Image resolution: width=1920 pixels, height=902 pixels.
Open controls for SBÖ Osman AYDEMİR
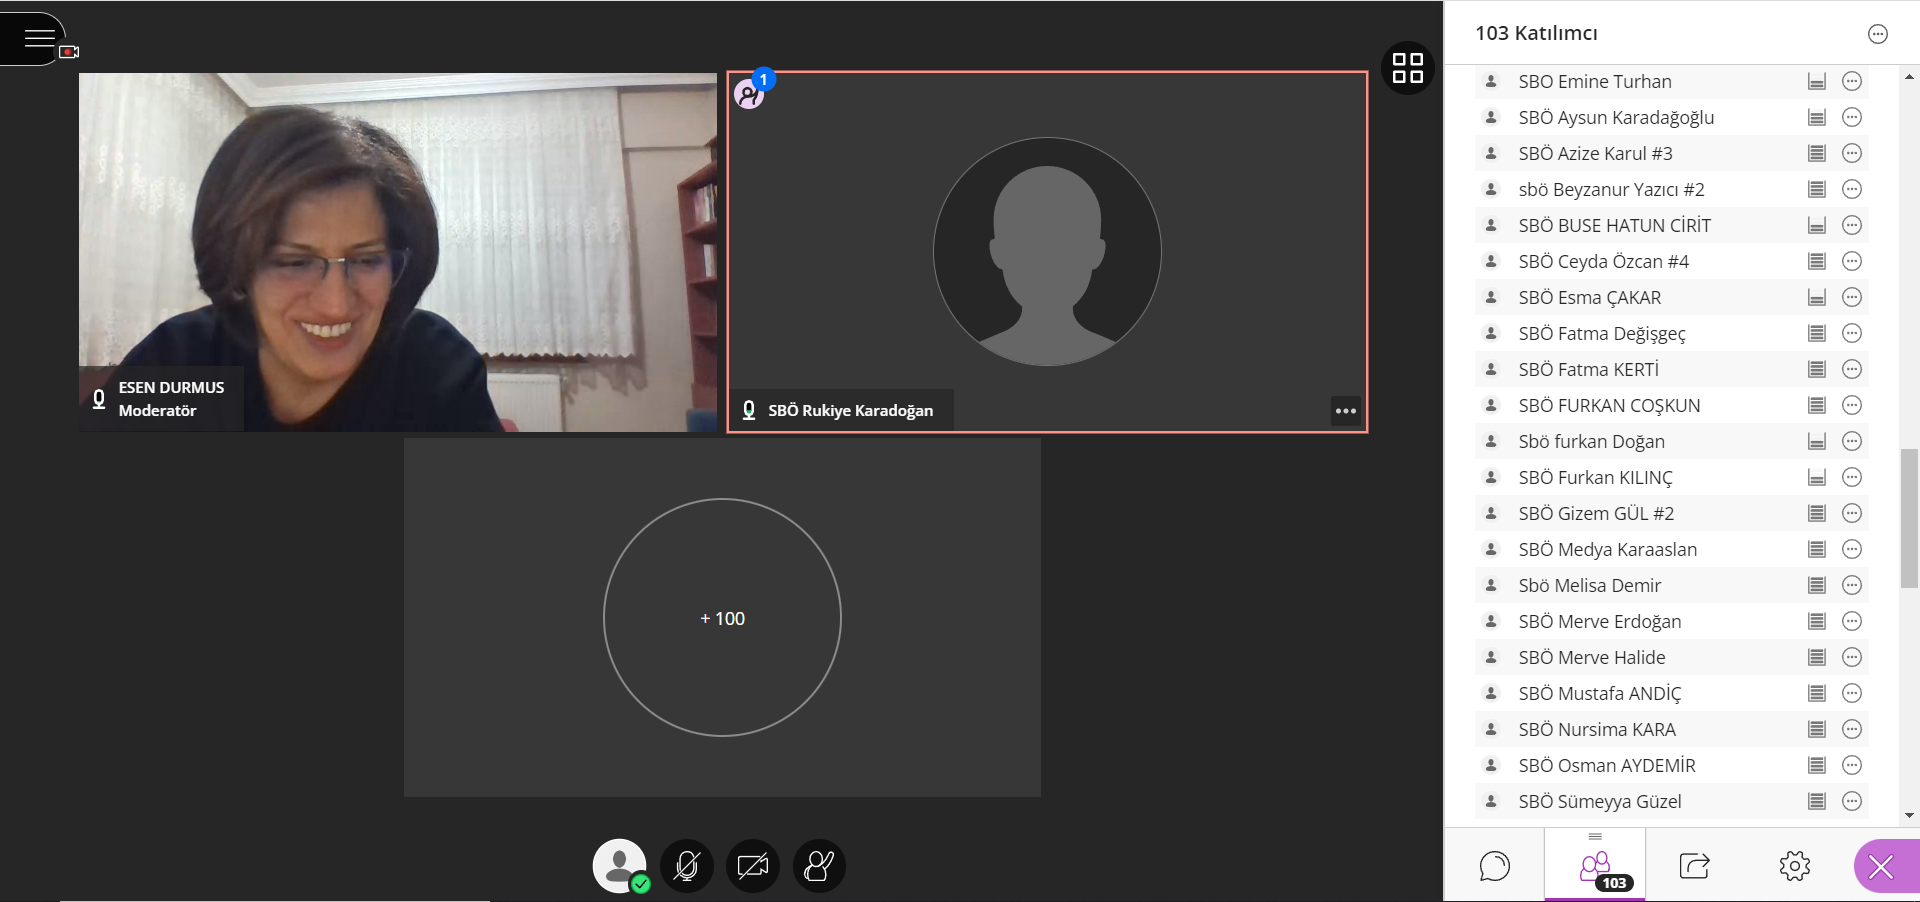point(1852,765)
